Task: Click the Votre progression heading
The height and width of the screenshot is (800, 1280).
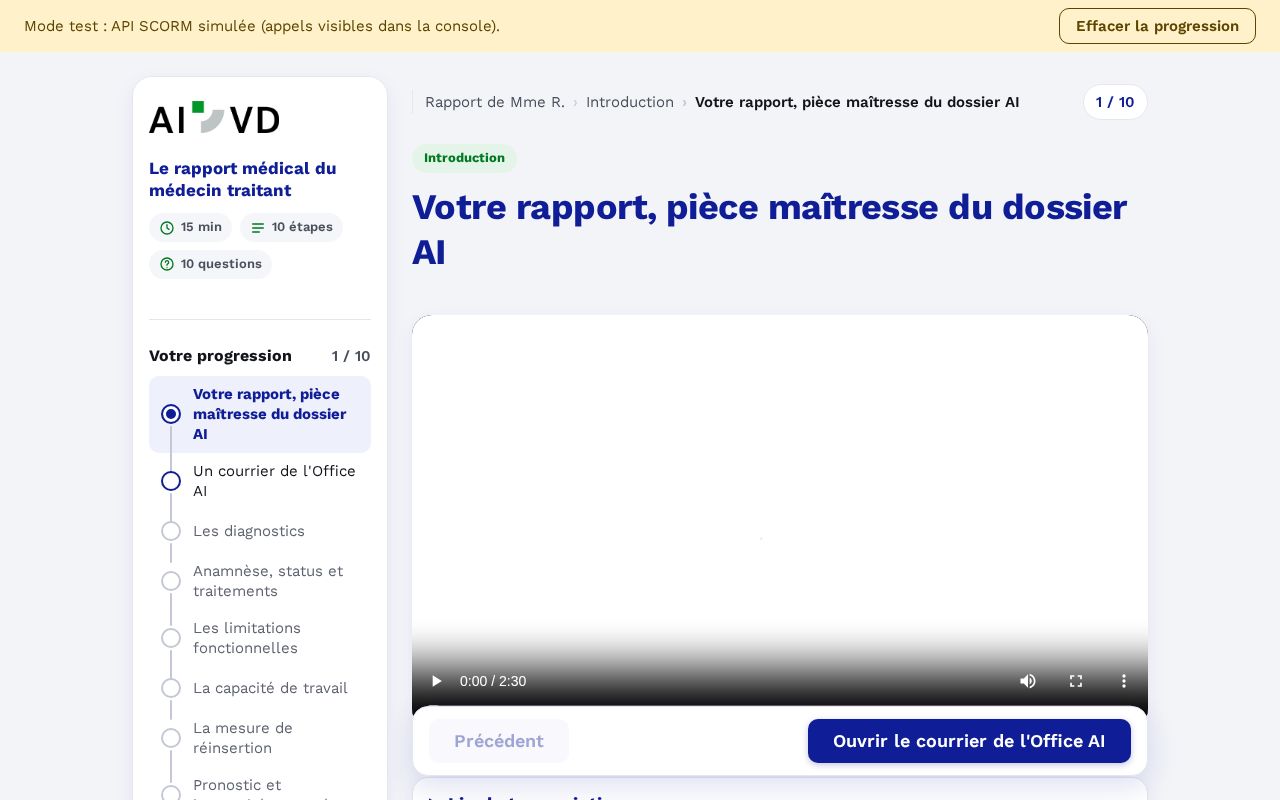Action: [x=220, y=356]
